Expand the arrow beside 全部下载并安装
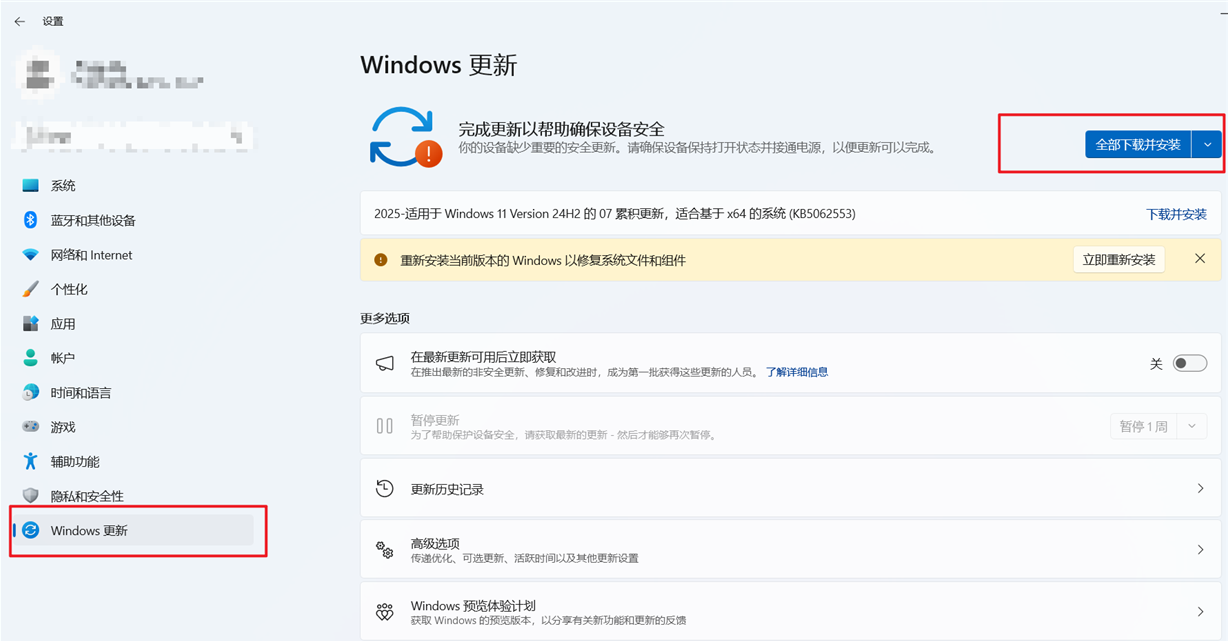Screen dimensions: 1232x641 pos(1207,144)
